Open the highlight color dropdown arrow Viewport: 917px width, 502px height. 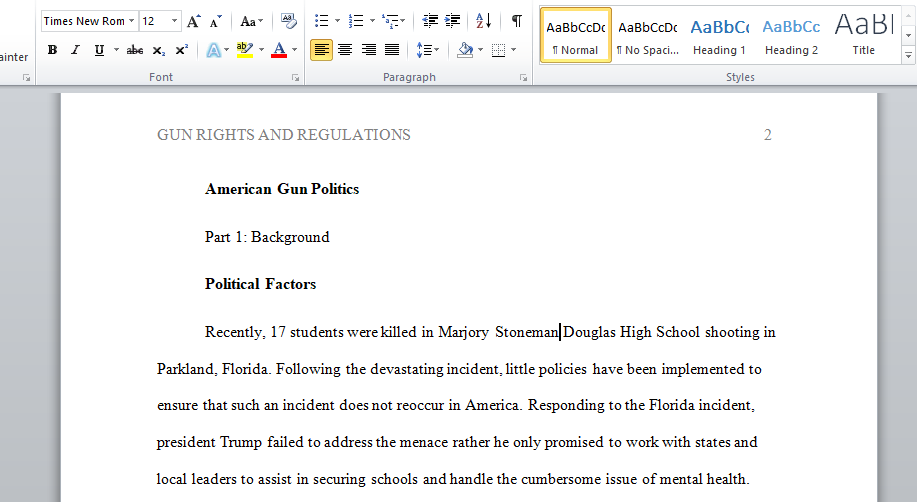point(261,50)
